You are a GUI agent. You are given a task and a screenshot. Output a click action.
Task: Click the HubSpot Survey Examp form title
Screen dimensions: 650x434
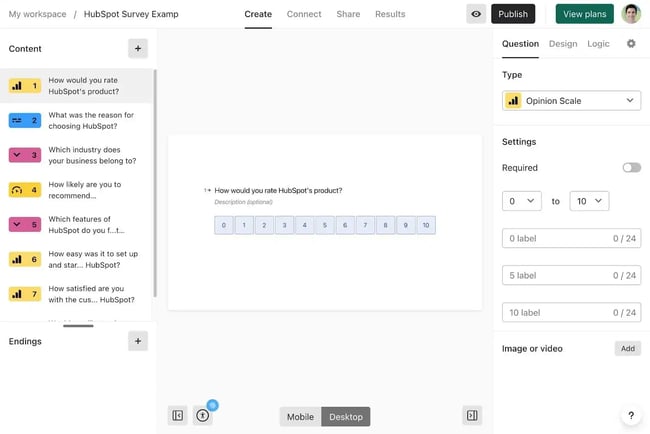point(131,14)
